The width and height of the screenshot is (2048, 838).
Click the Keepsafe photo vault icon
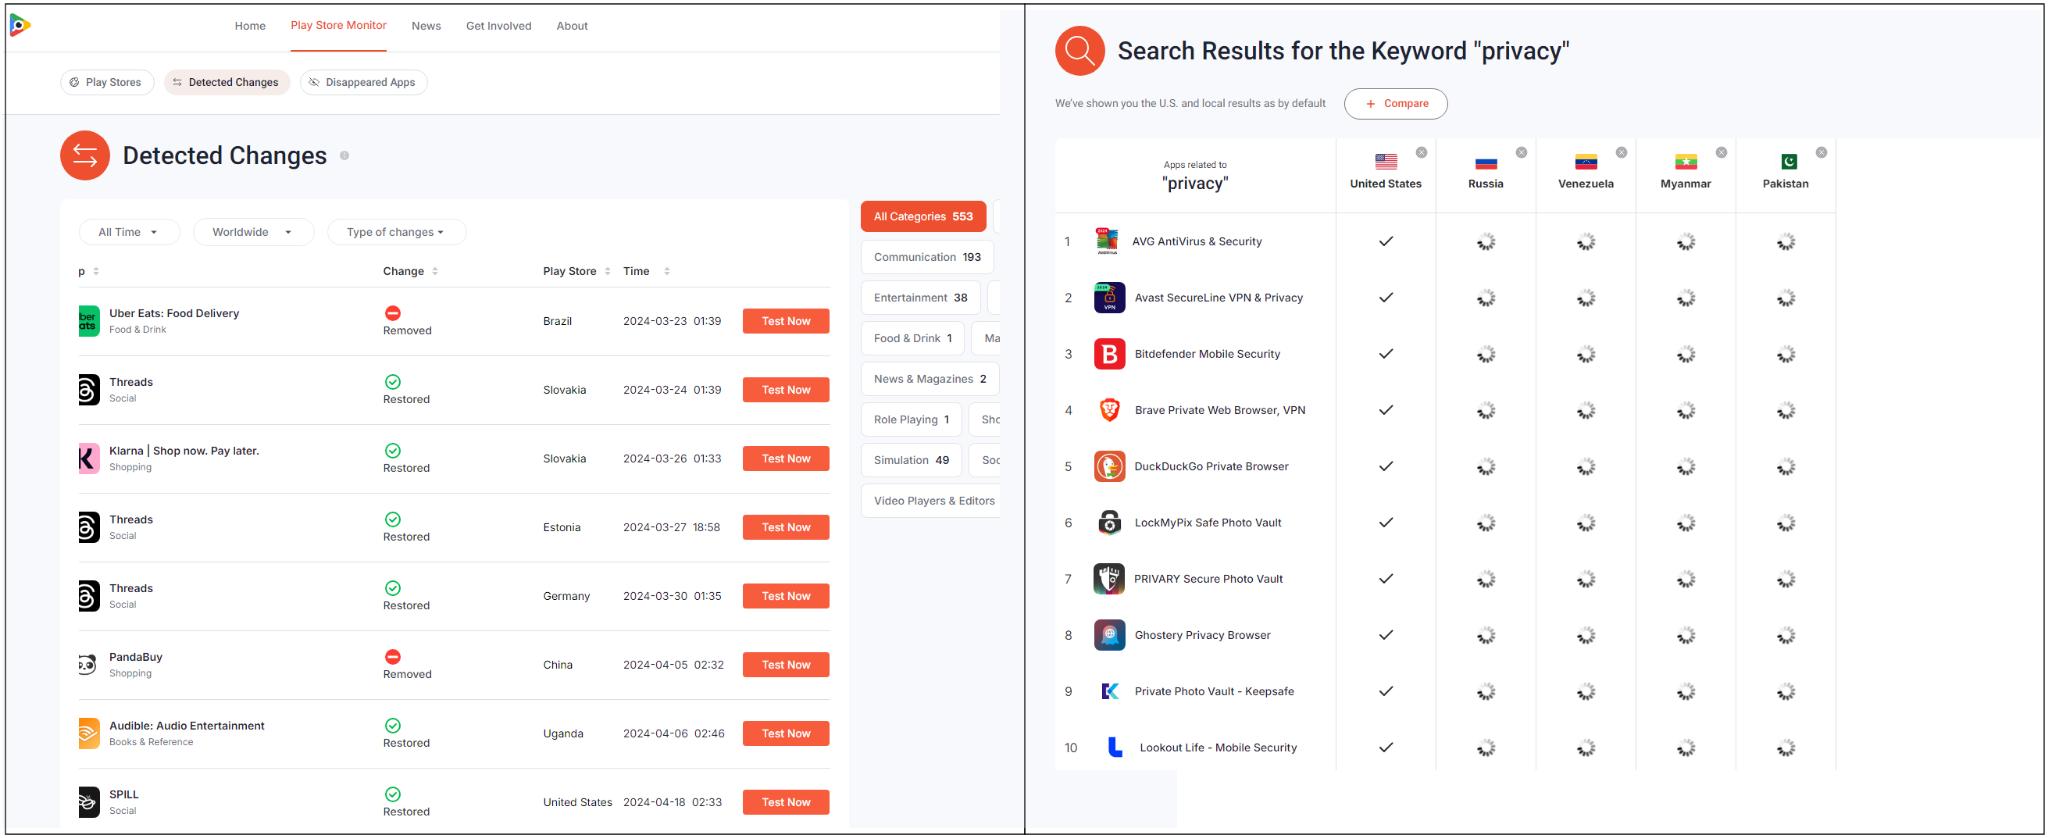coord(1109,691)
